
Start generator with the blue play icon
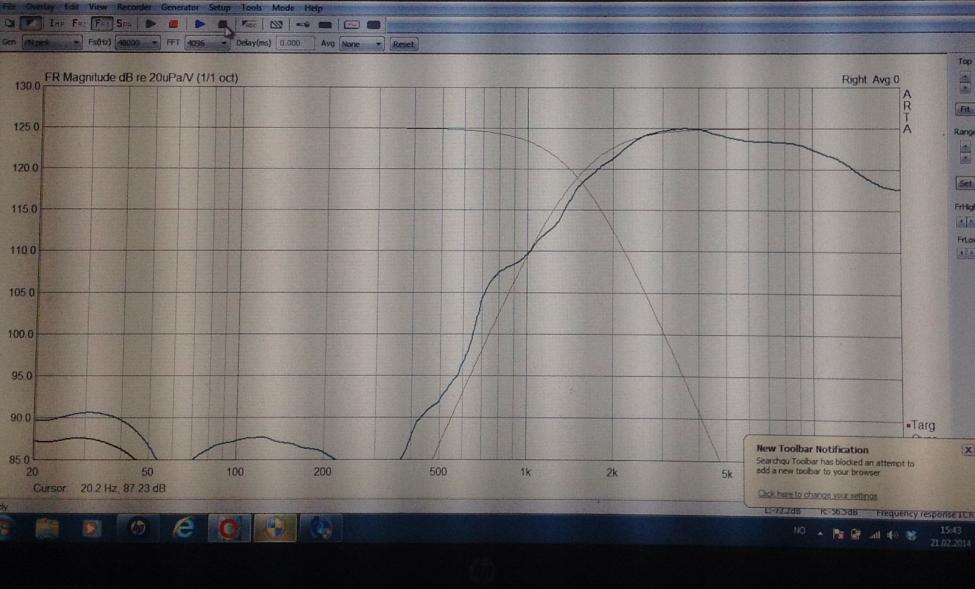[200, 24]
